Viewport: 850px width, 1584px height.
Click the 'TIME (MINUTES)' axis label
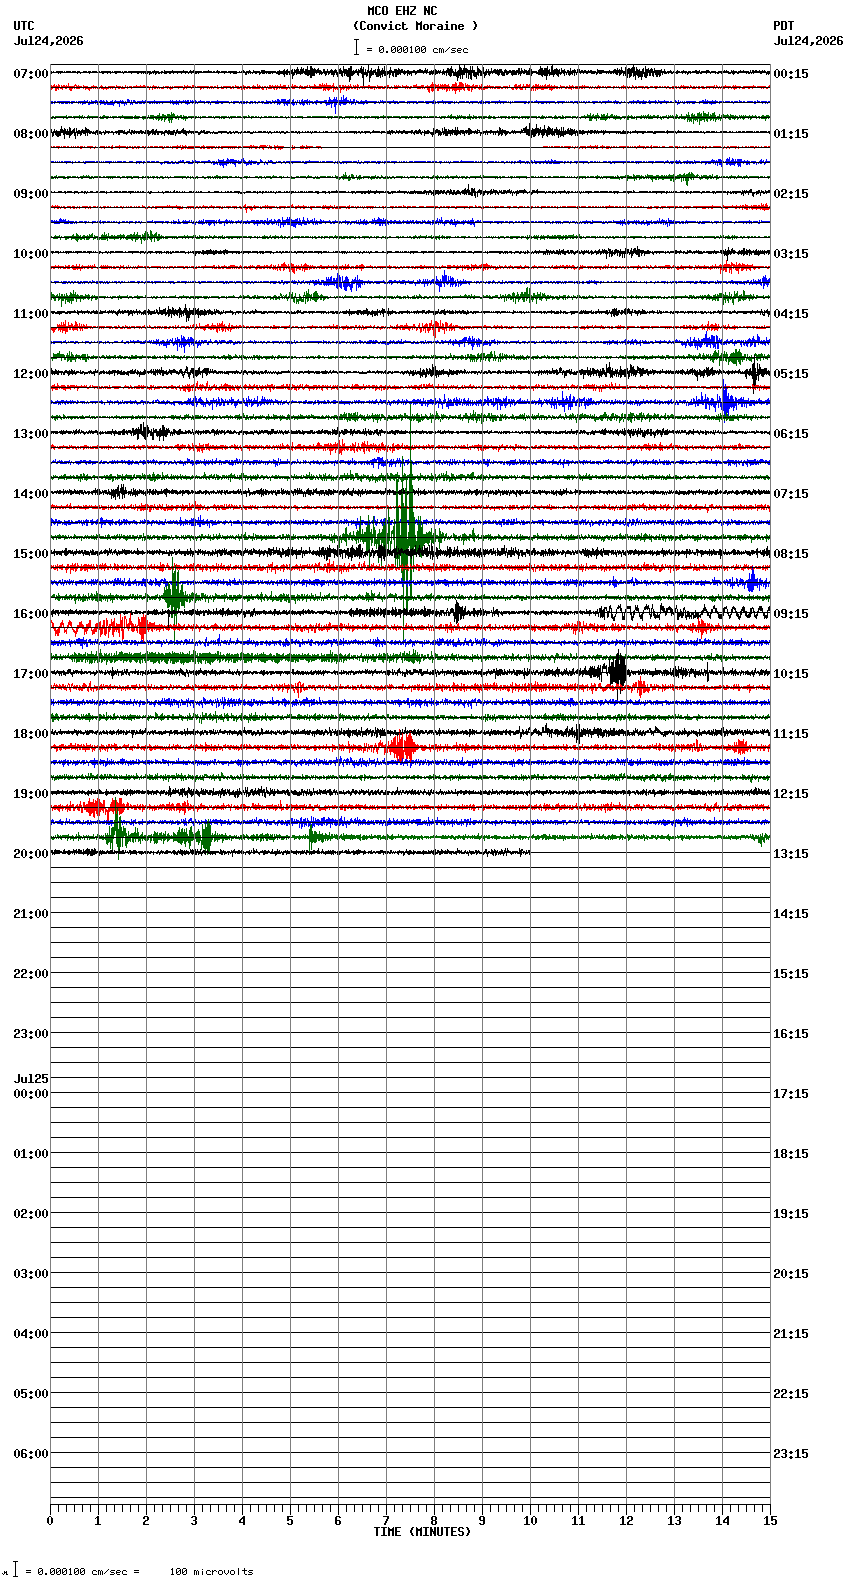(x=422, y=1532)
